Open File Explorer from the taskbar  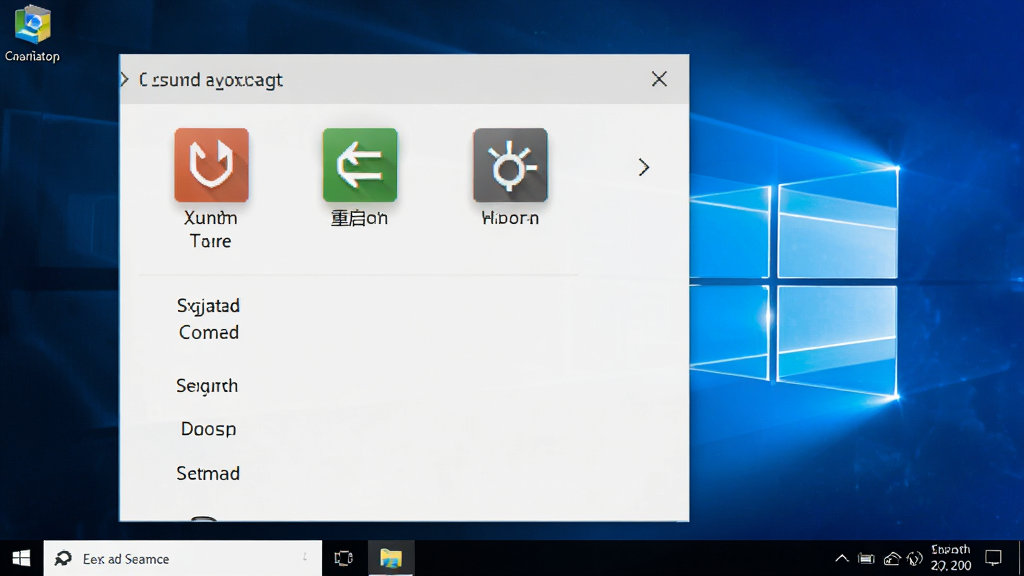pos(391,558)
